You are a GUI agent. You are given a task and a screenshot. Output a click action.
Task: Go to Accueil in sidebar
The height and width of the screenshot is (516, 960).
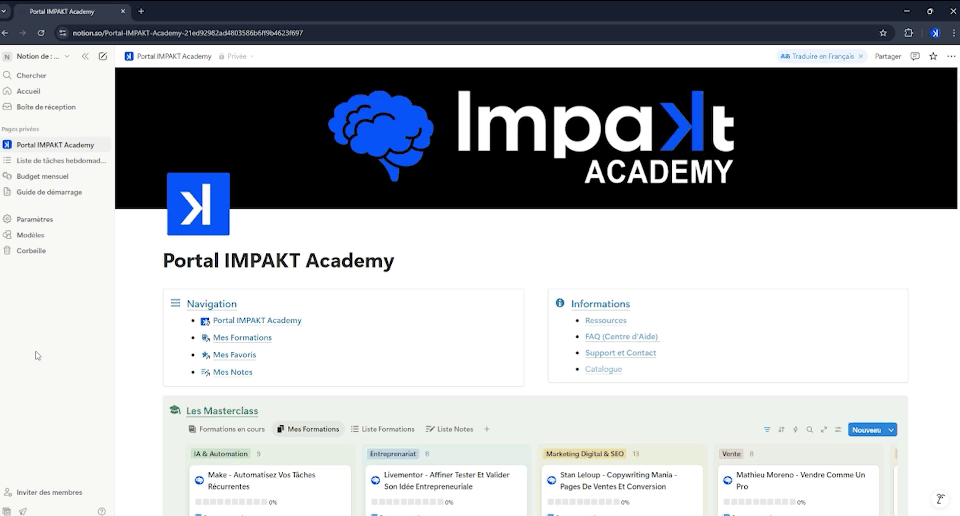(28, 91)
